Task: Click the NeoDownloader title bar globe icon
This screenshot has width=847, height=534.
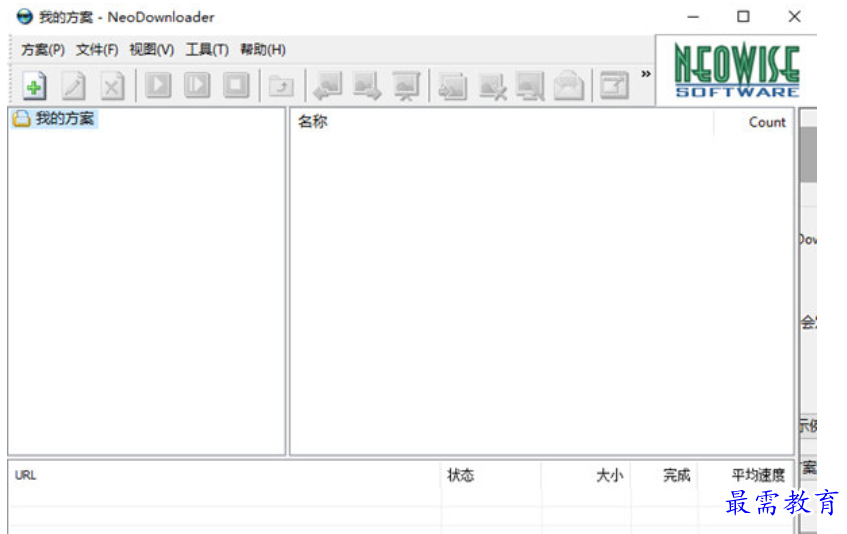Action: tap(24, 17)
